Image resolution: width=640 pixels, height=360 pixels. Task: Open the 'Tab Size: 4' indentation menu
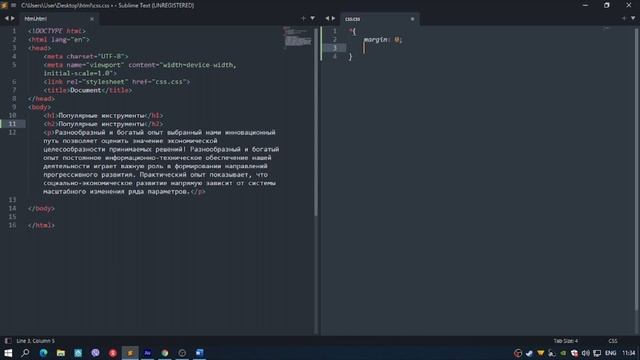(566, 341)
